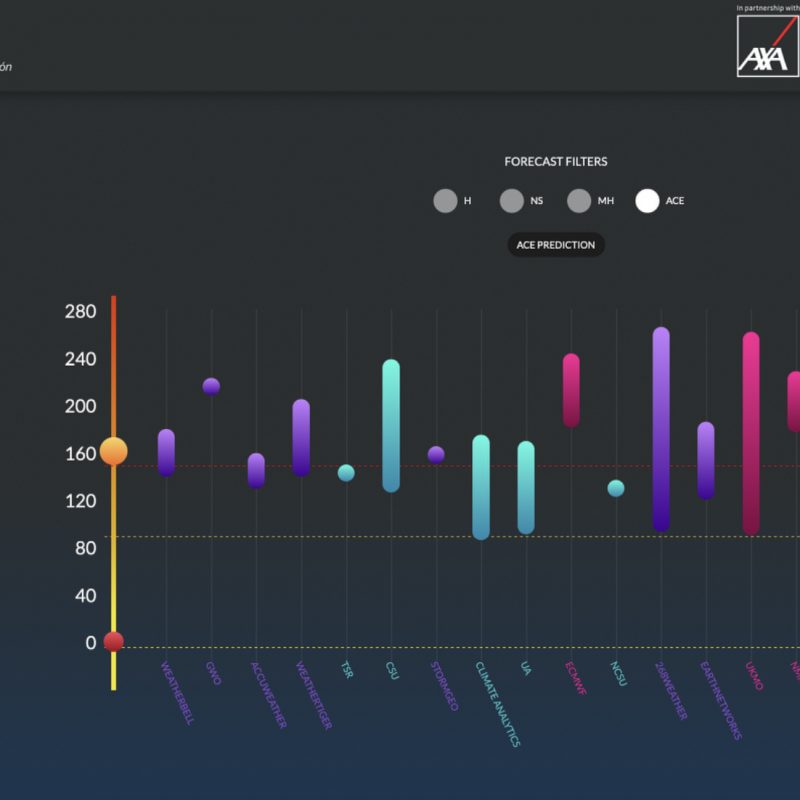
Task: Select the NS forecast filter
Action: coord(512,201)
